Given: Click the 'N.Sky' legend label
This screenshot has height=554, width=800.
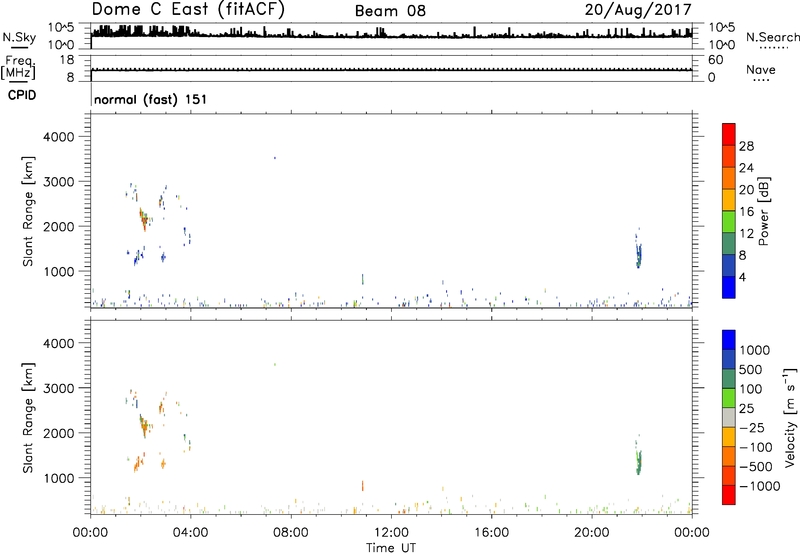Looking at the screenshot, I should (19, 37).
